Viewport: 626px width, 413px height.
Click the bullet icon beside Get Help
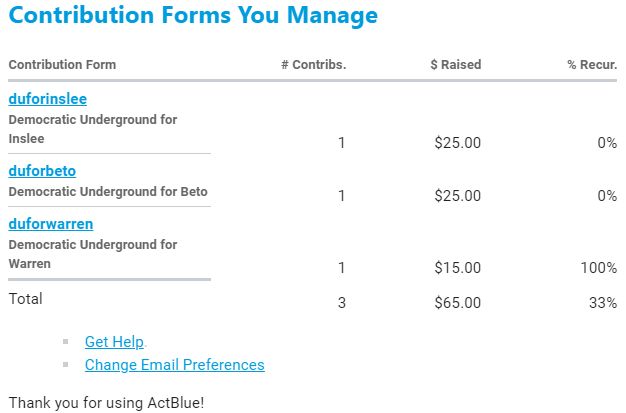tap(66, 342)
